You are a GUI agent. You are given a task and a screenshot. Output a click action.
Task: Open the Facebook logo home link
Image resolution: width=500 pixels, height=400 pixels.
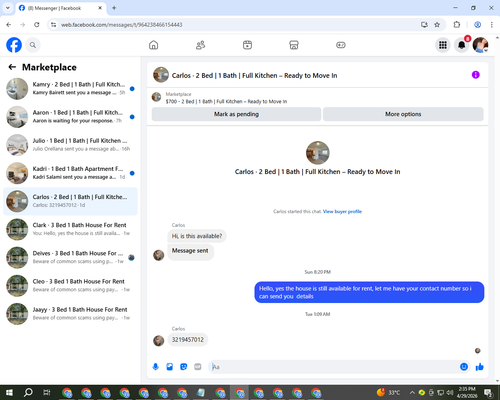[14, 45]
